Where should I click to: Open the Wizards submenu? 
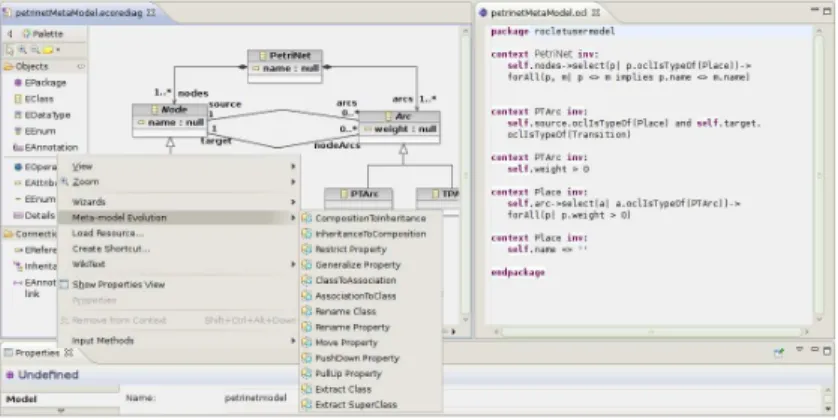179,202
